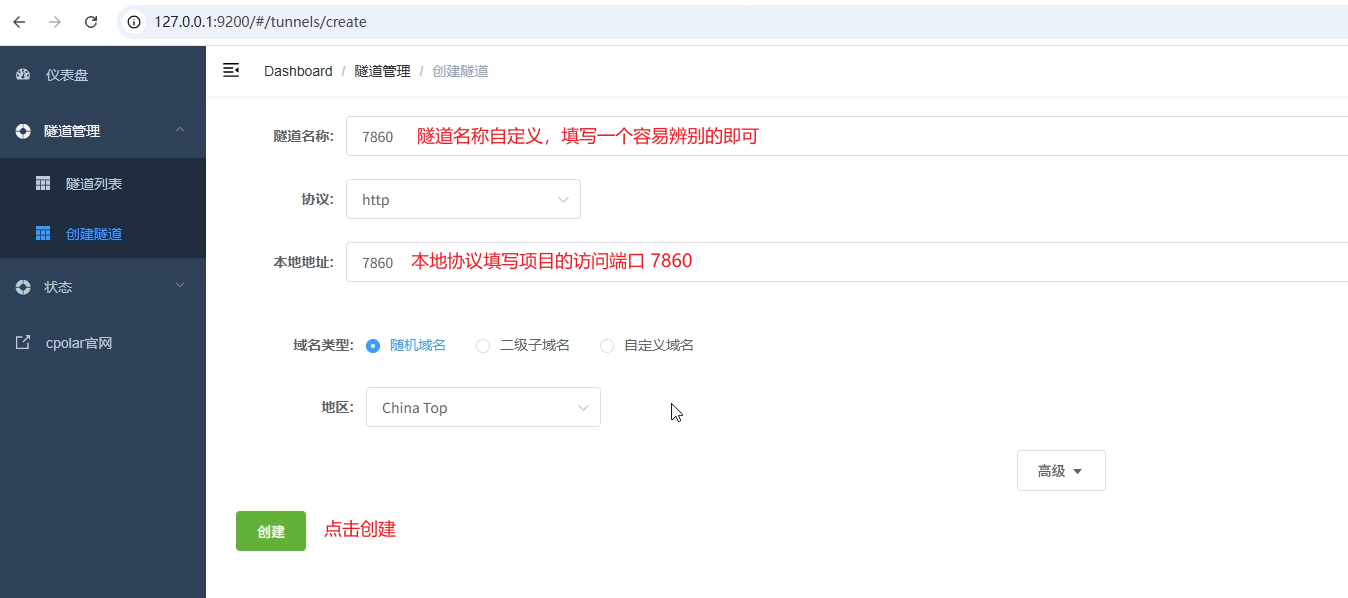Reload the page with refresh icon
The image size is (1348, 598).
click(91, 22)
